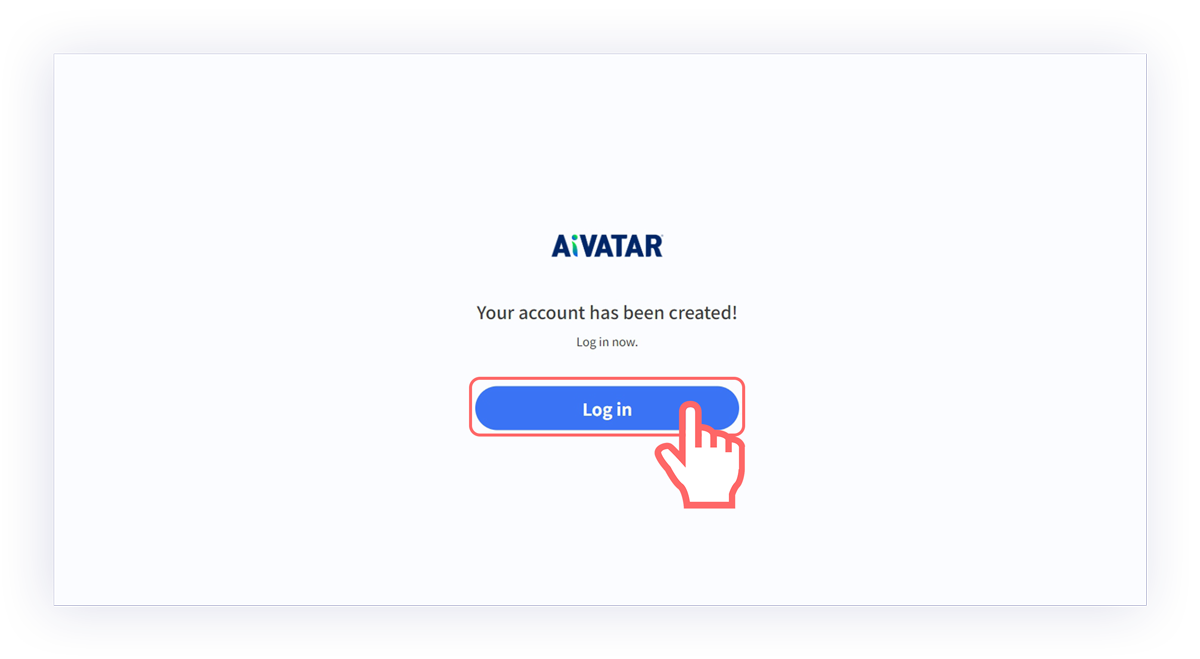Select the 'Your account has been created!' heading
Viewport: 1200px width, 659px height.
pos(607,313)
